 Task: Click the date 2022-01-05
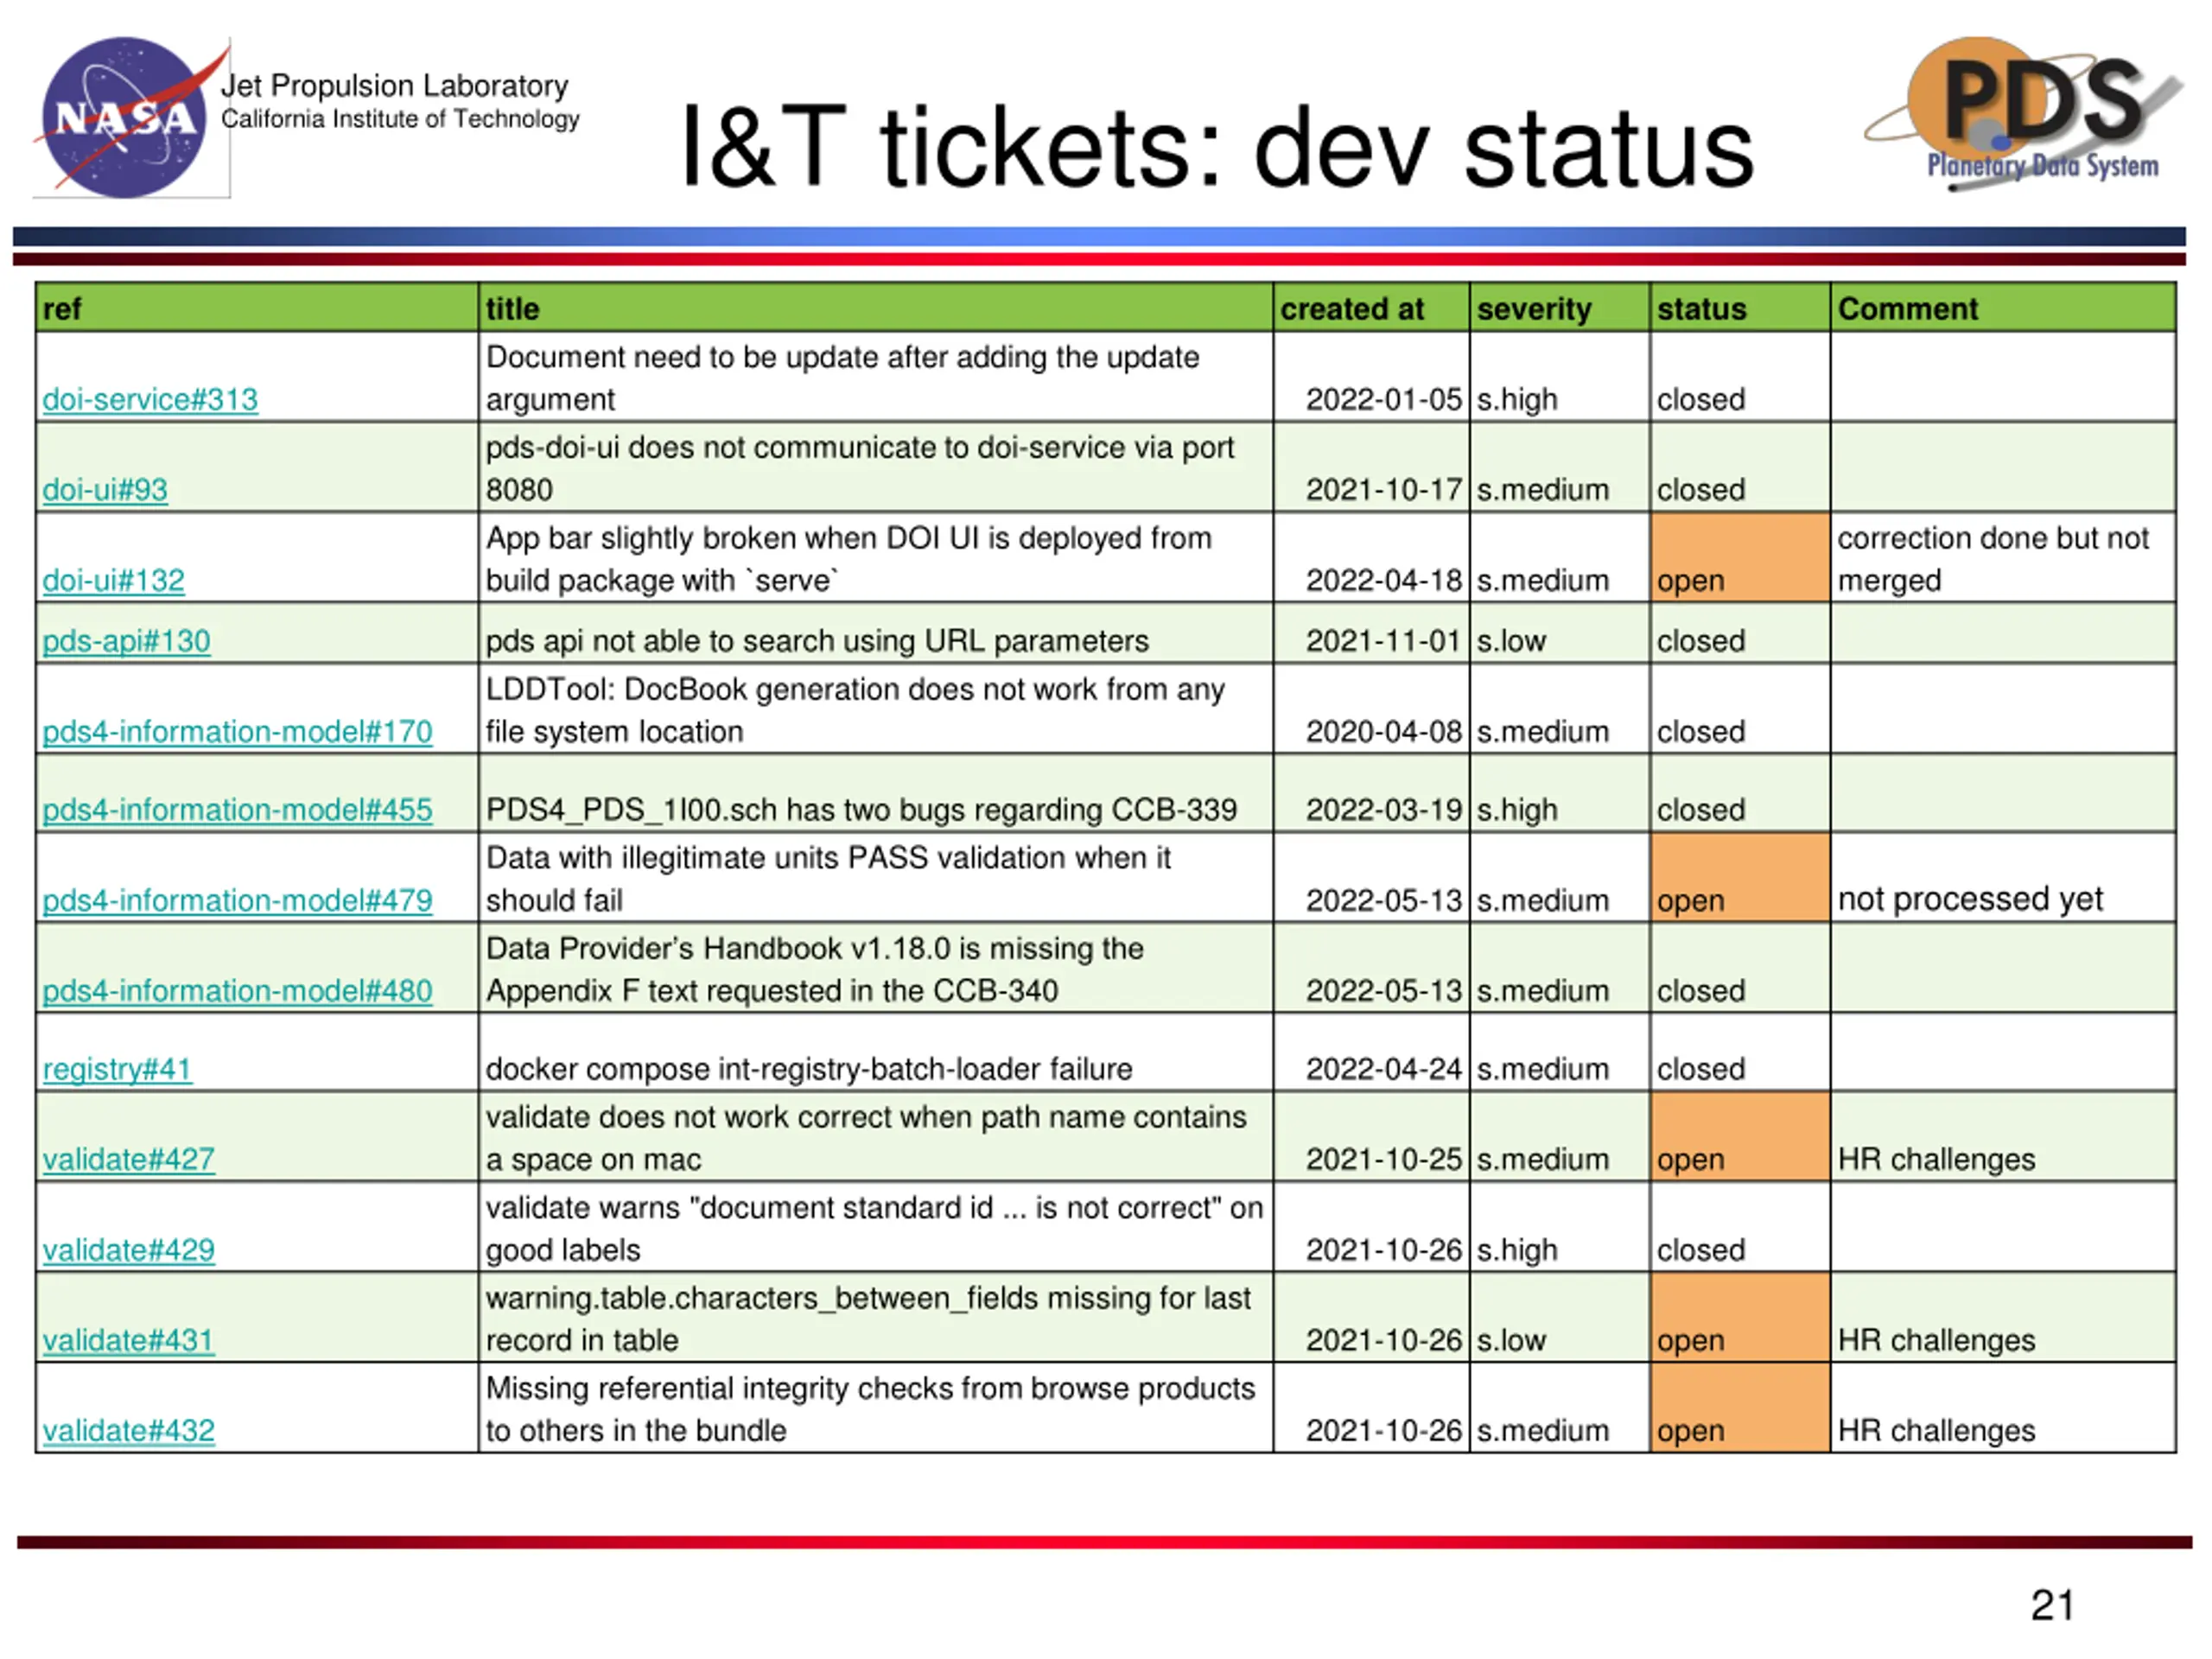click(x=1384, y=399)
